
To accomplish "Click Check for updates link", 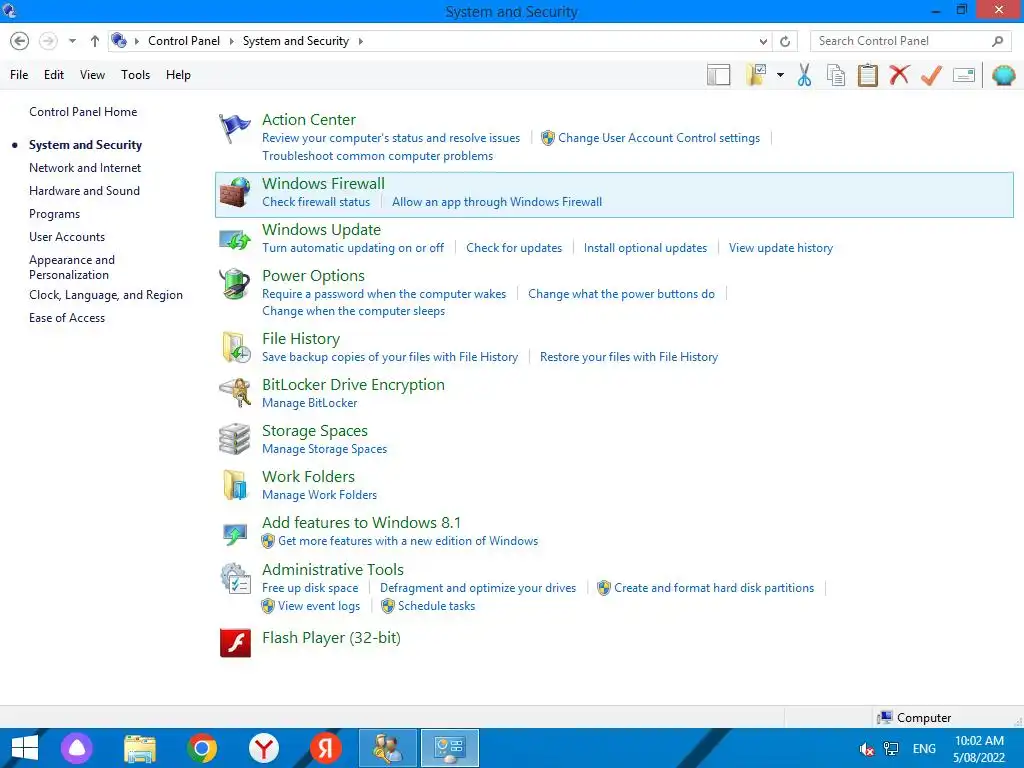I will click(x=514, y=248).
